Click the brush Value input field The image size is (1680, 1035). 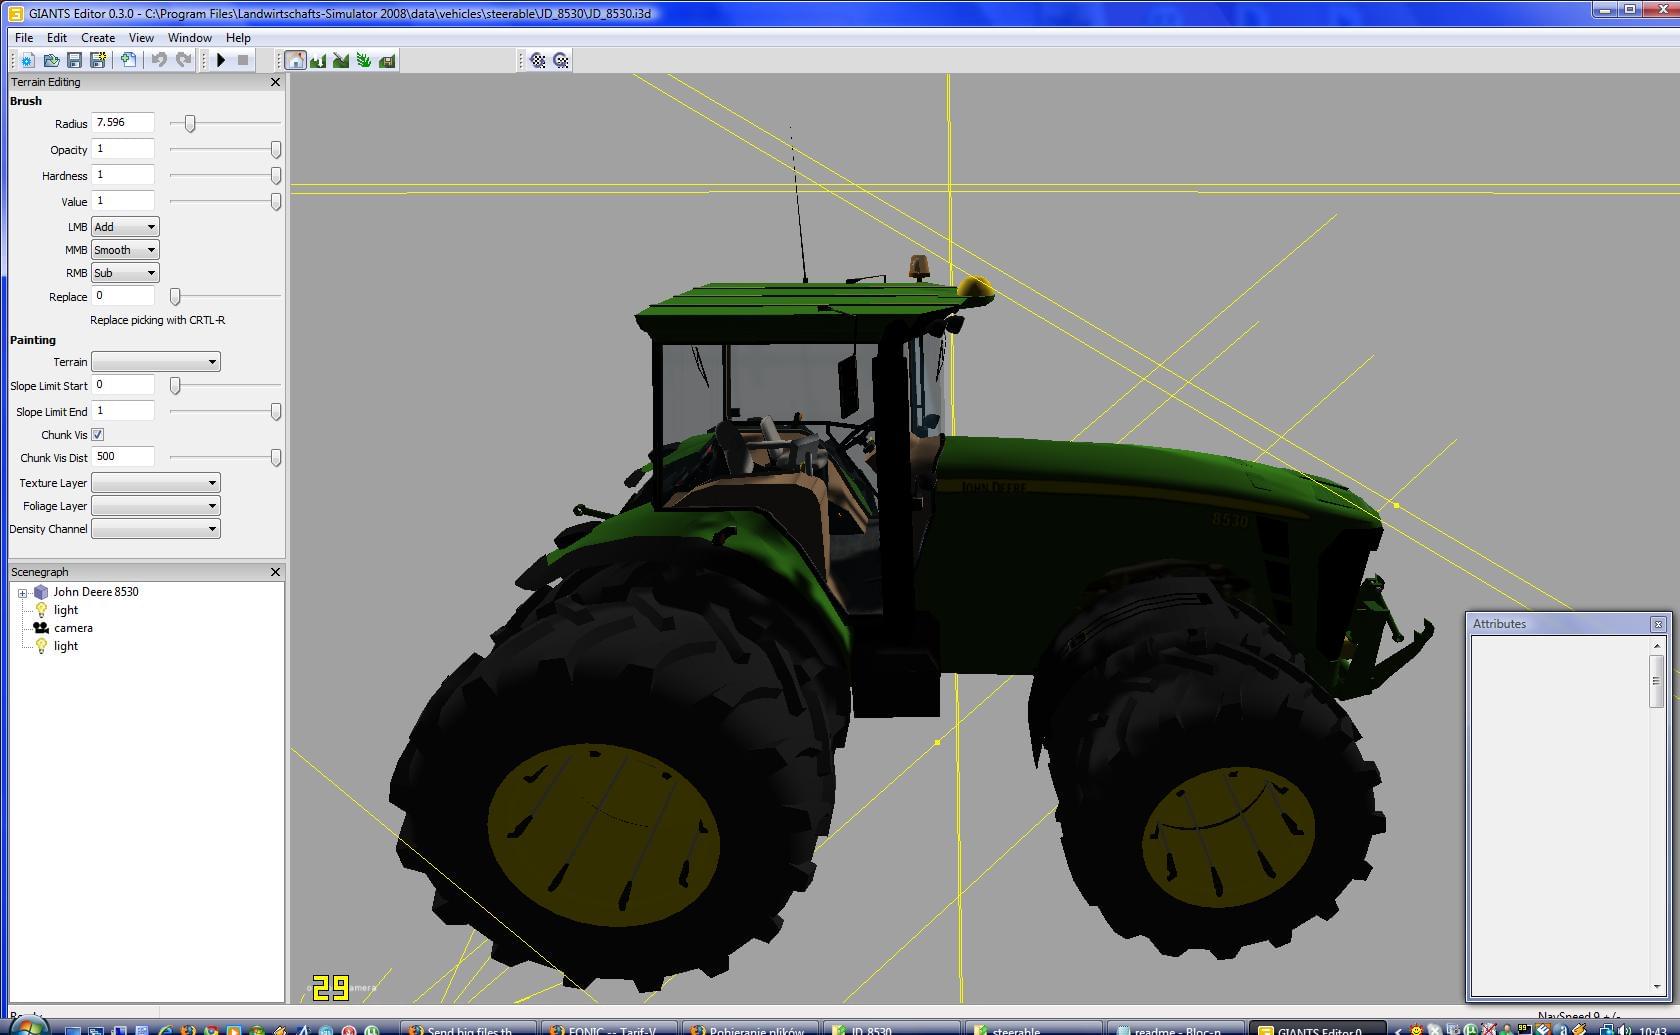[x=123, y=201]
